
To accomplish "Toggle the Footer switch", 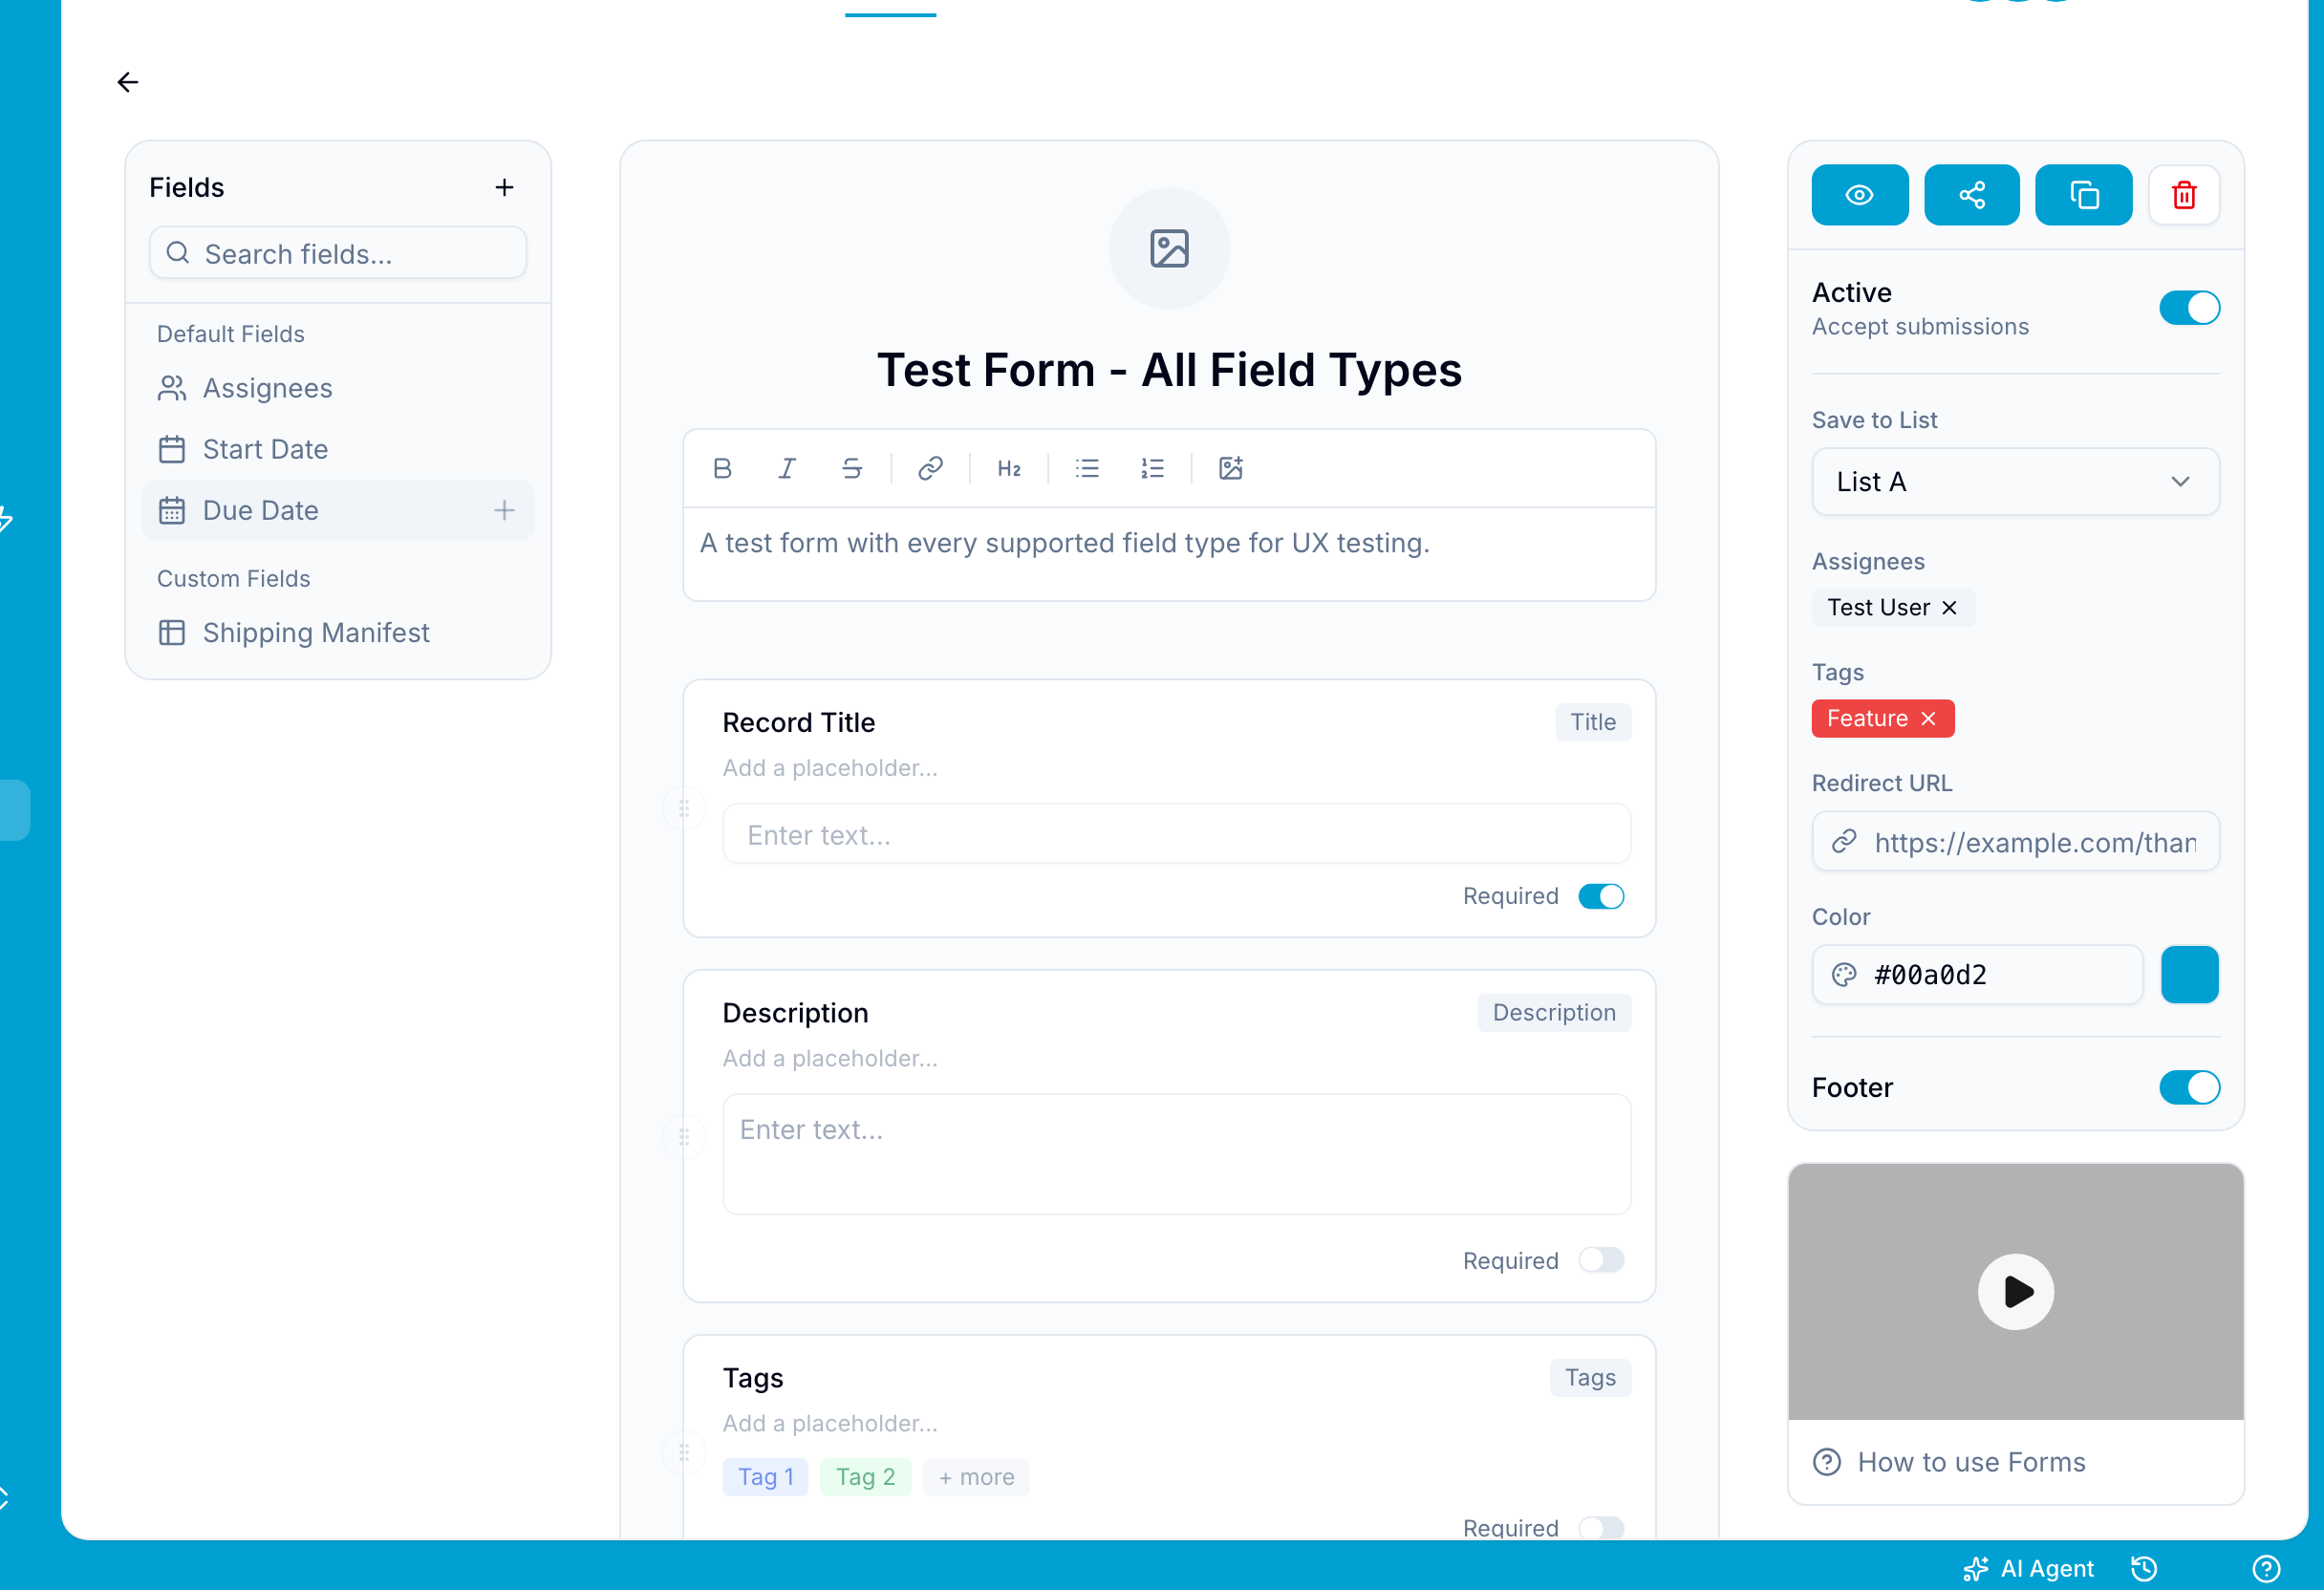I will point(2189,1087).
